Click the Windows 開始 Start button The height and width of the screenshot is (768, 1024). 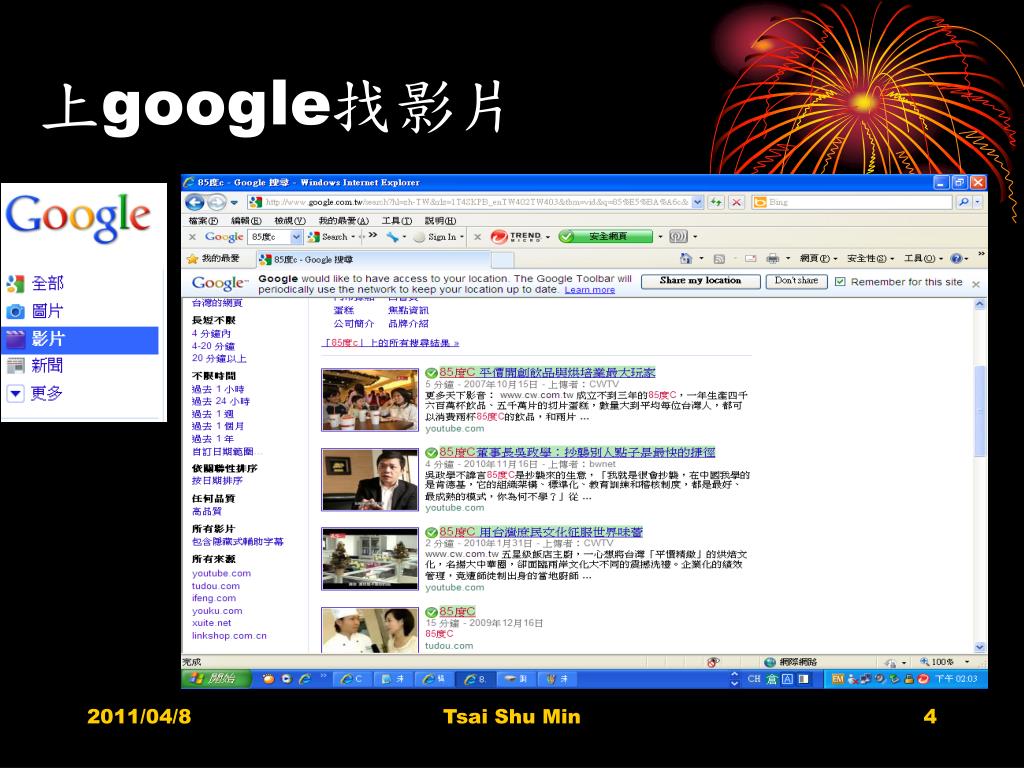click(216, 679)
